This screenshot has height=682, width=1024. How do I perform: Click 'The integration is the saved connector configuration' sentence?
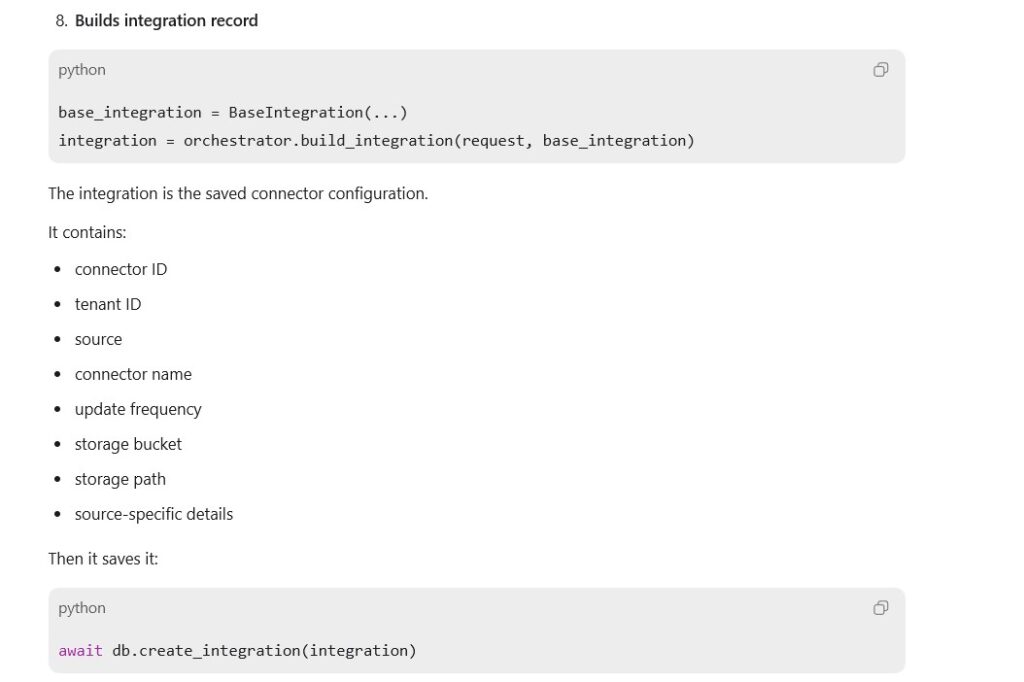238,193
